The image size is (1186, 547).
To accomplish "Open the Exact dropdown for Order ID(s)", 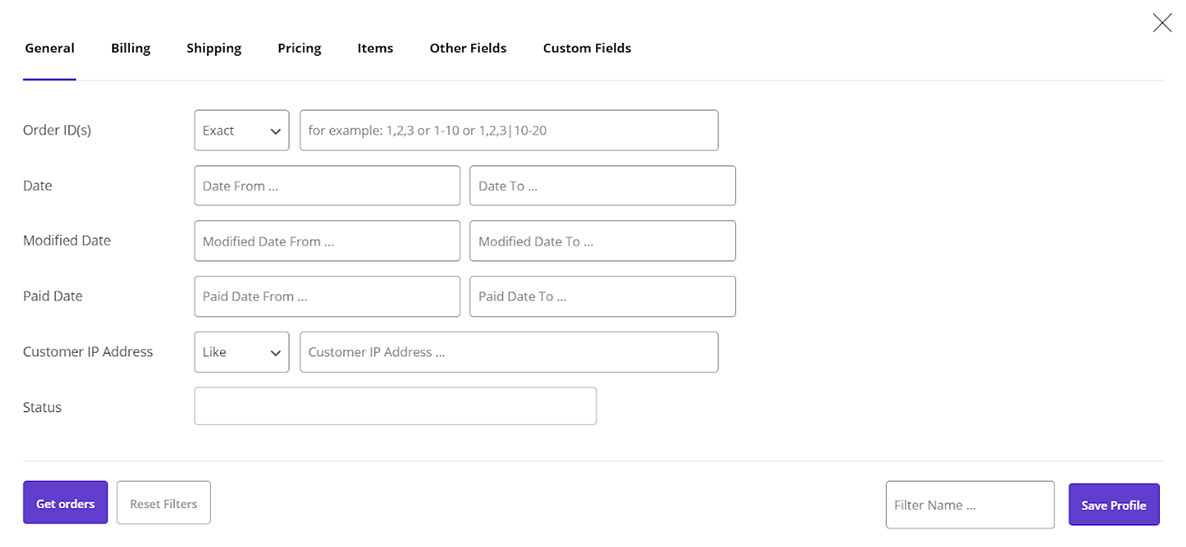I will [x=241, y=130].
